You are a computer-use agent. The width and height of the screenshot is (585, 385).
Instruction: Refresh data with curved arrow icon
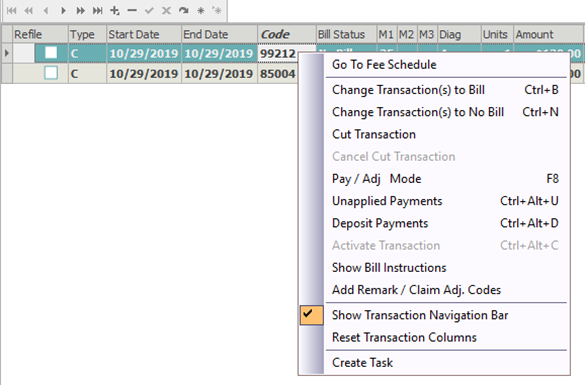(183, 10)
